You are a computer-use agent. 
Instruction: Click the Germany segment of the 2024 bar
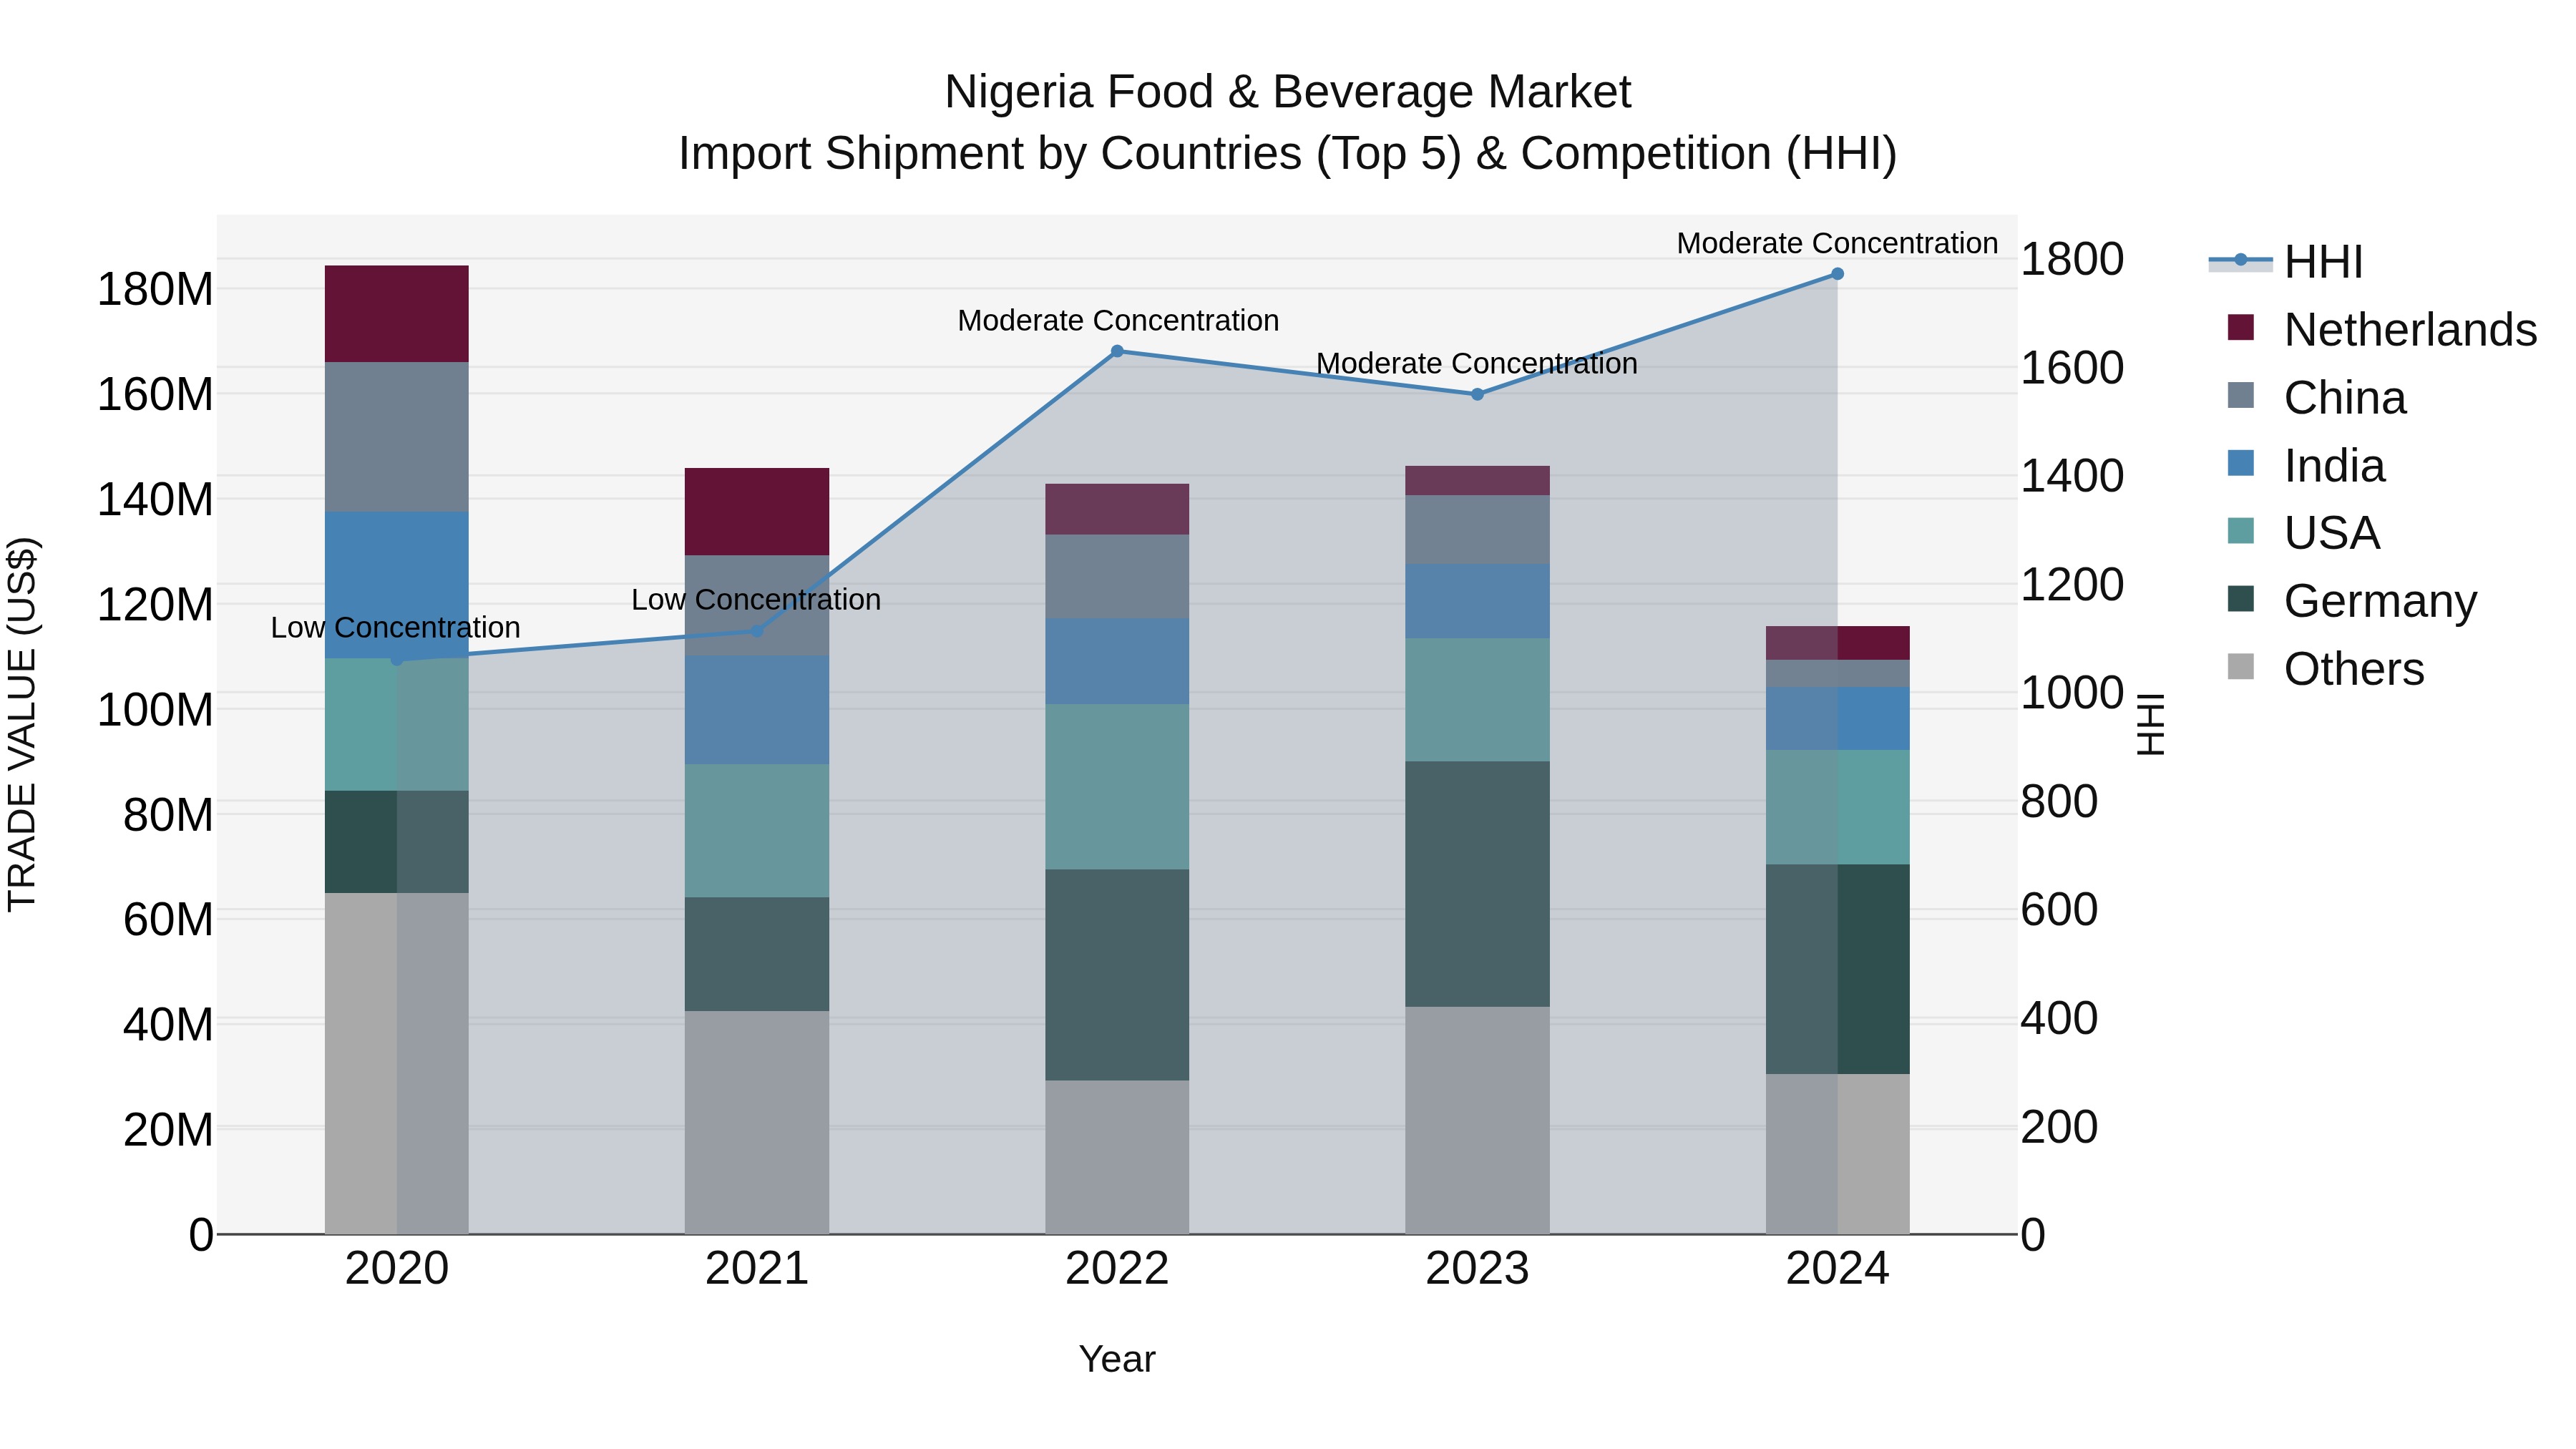pyautogui.click(x=1837, y=969)
